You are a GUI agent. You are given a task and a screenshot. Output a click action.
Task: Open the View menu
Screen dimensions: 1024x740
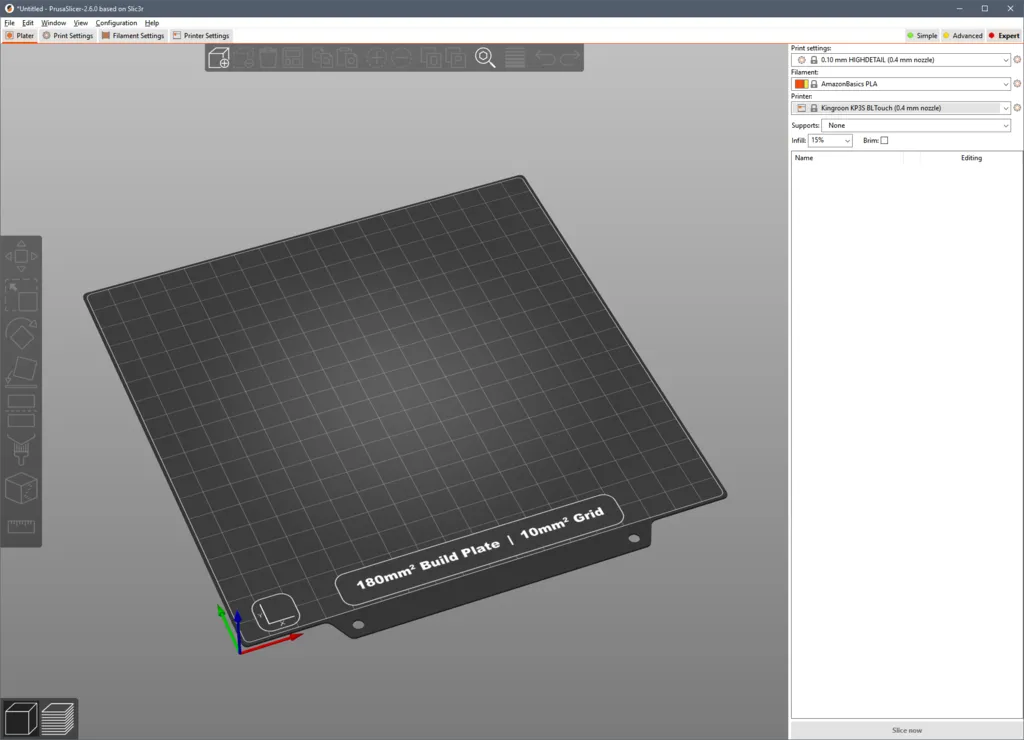pyautogui.click(x=80, y=23)
